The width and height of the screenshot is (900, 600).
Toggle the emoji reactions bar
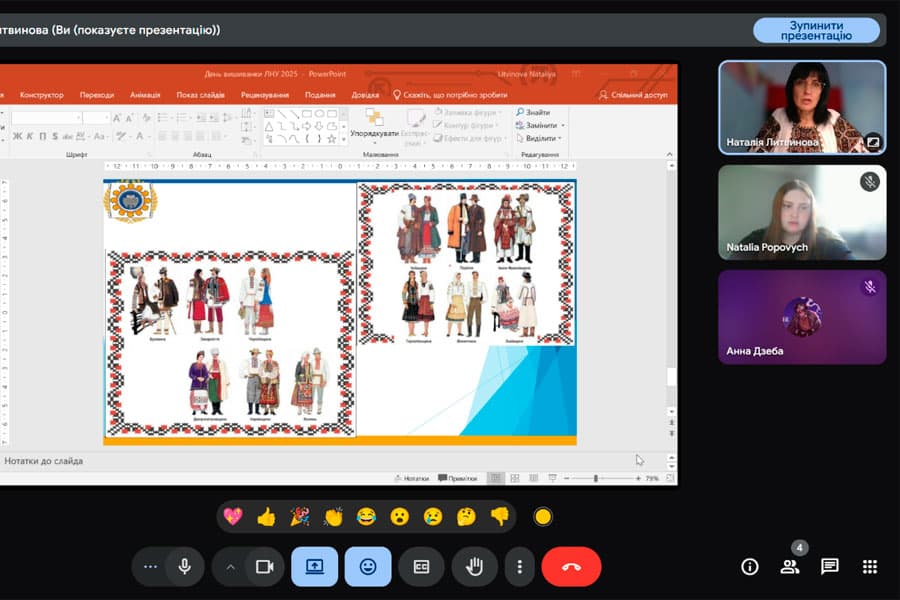[368, 567]
